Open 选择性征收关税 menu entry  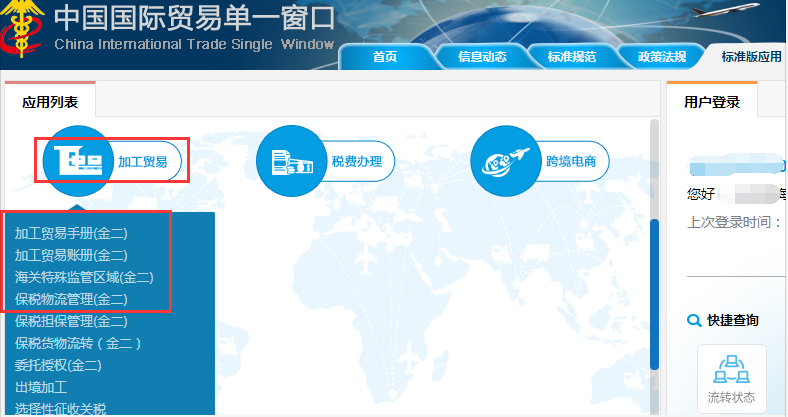click(x=60, y=409)
